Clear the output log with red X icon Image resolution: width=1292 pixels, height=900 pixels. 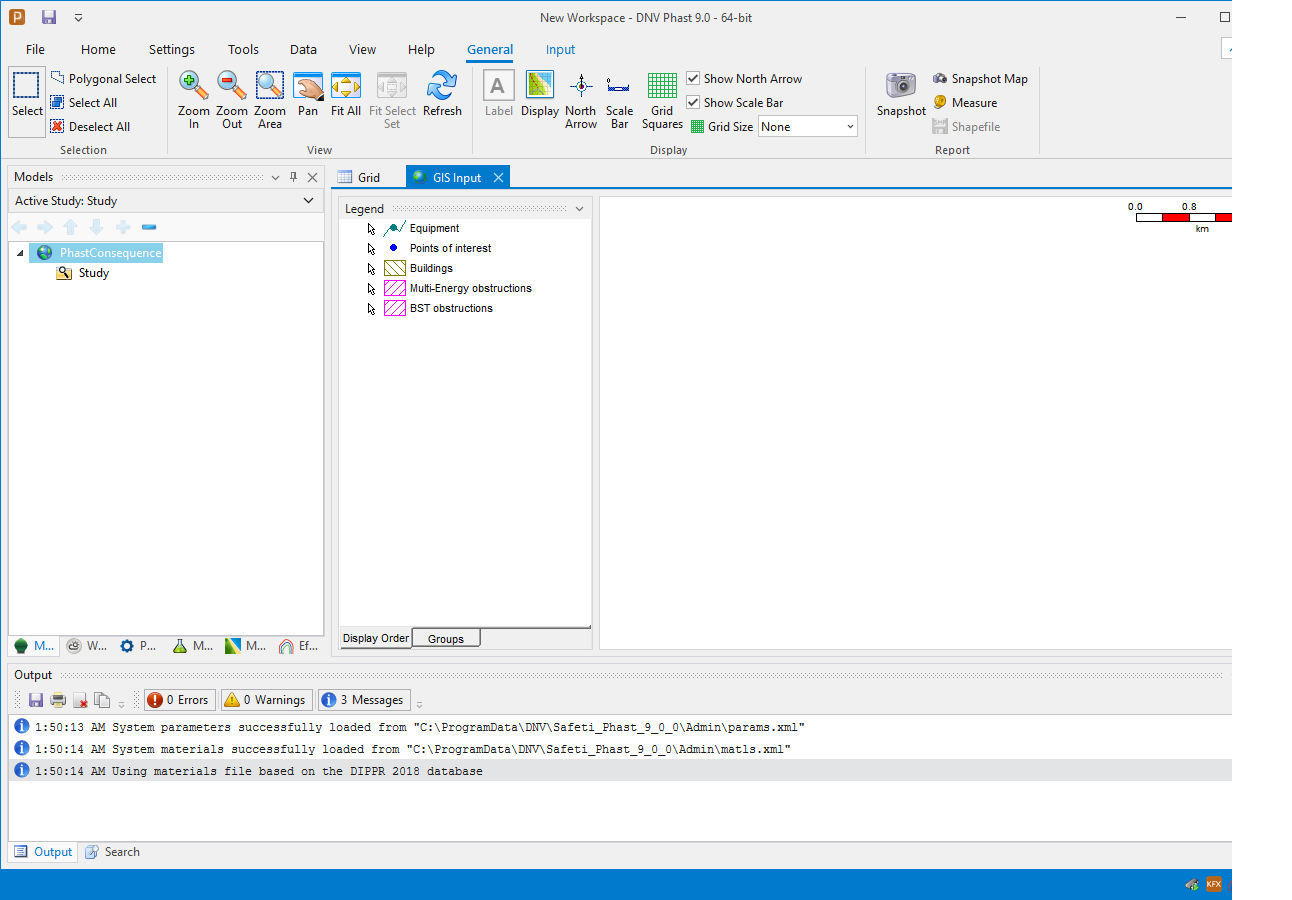pos(80,700)
